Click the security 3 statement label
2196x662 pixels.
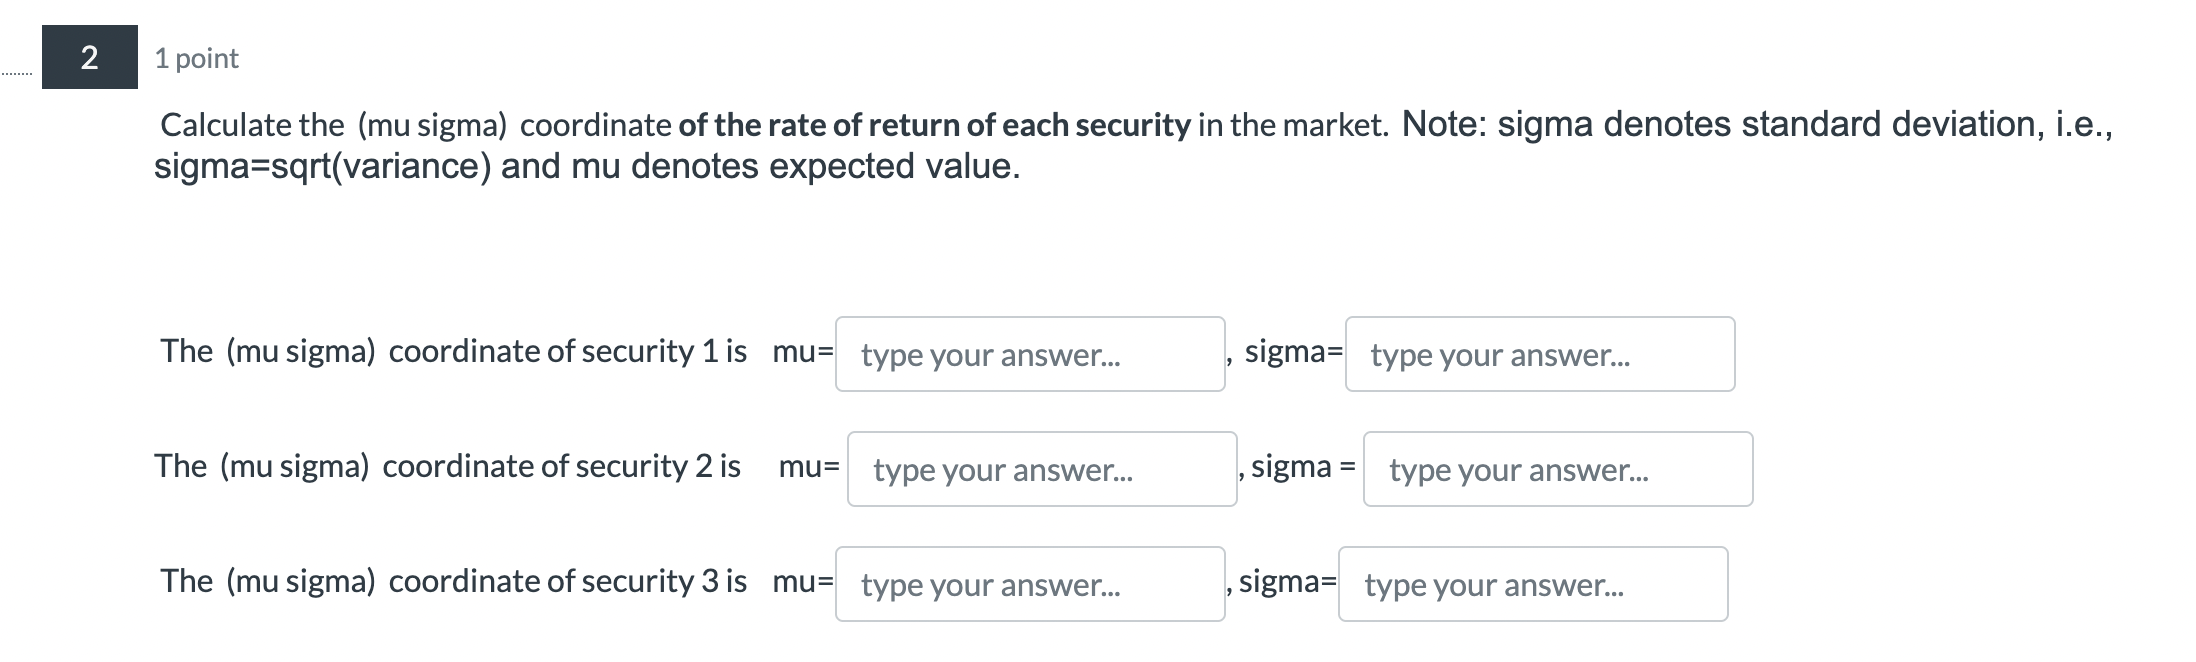tap(455, 581)
